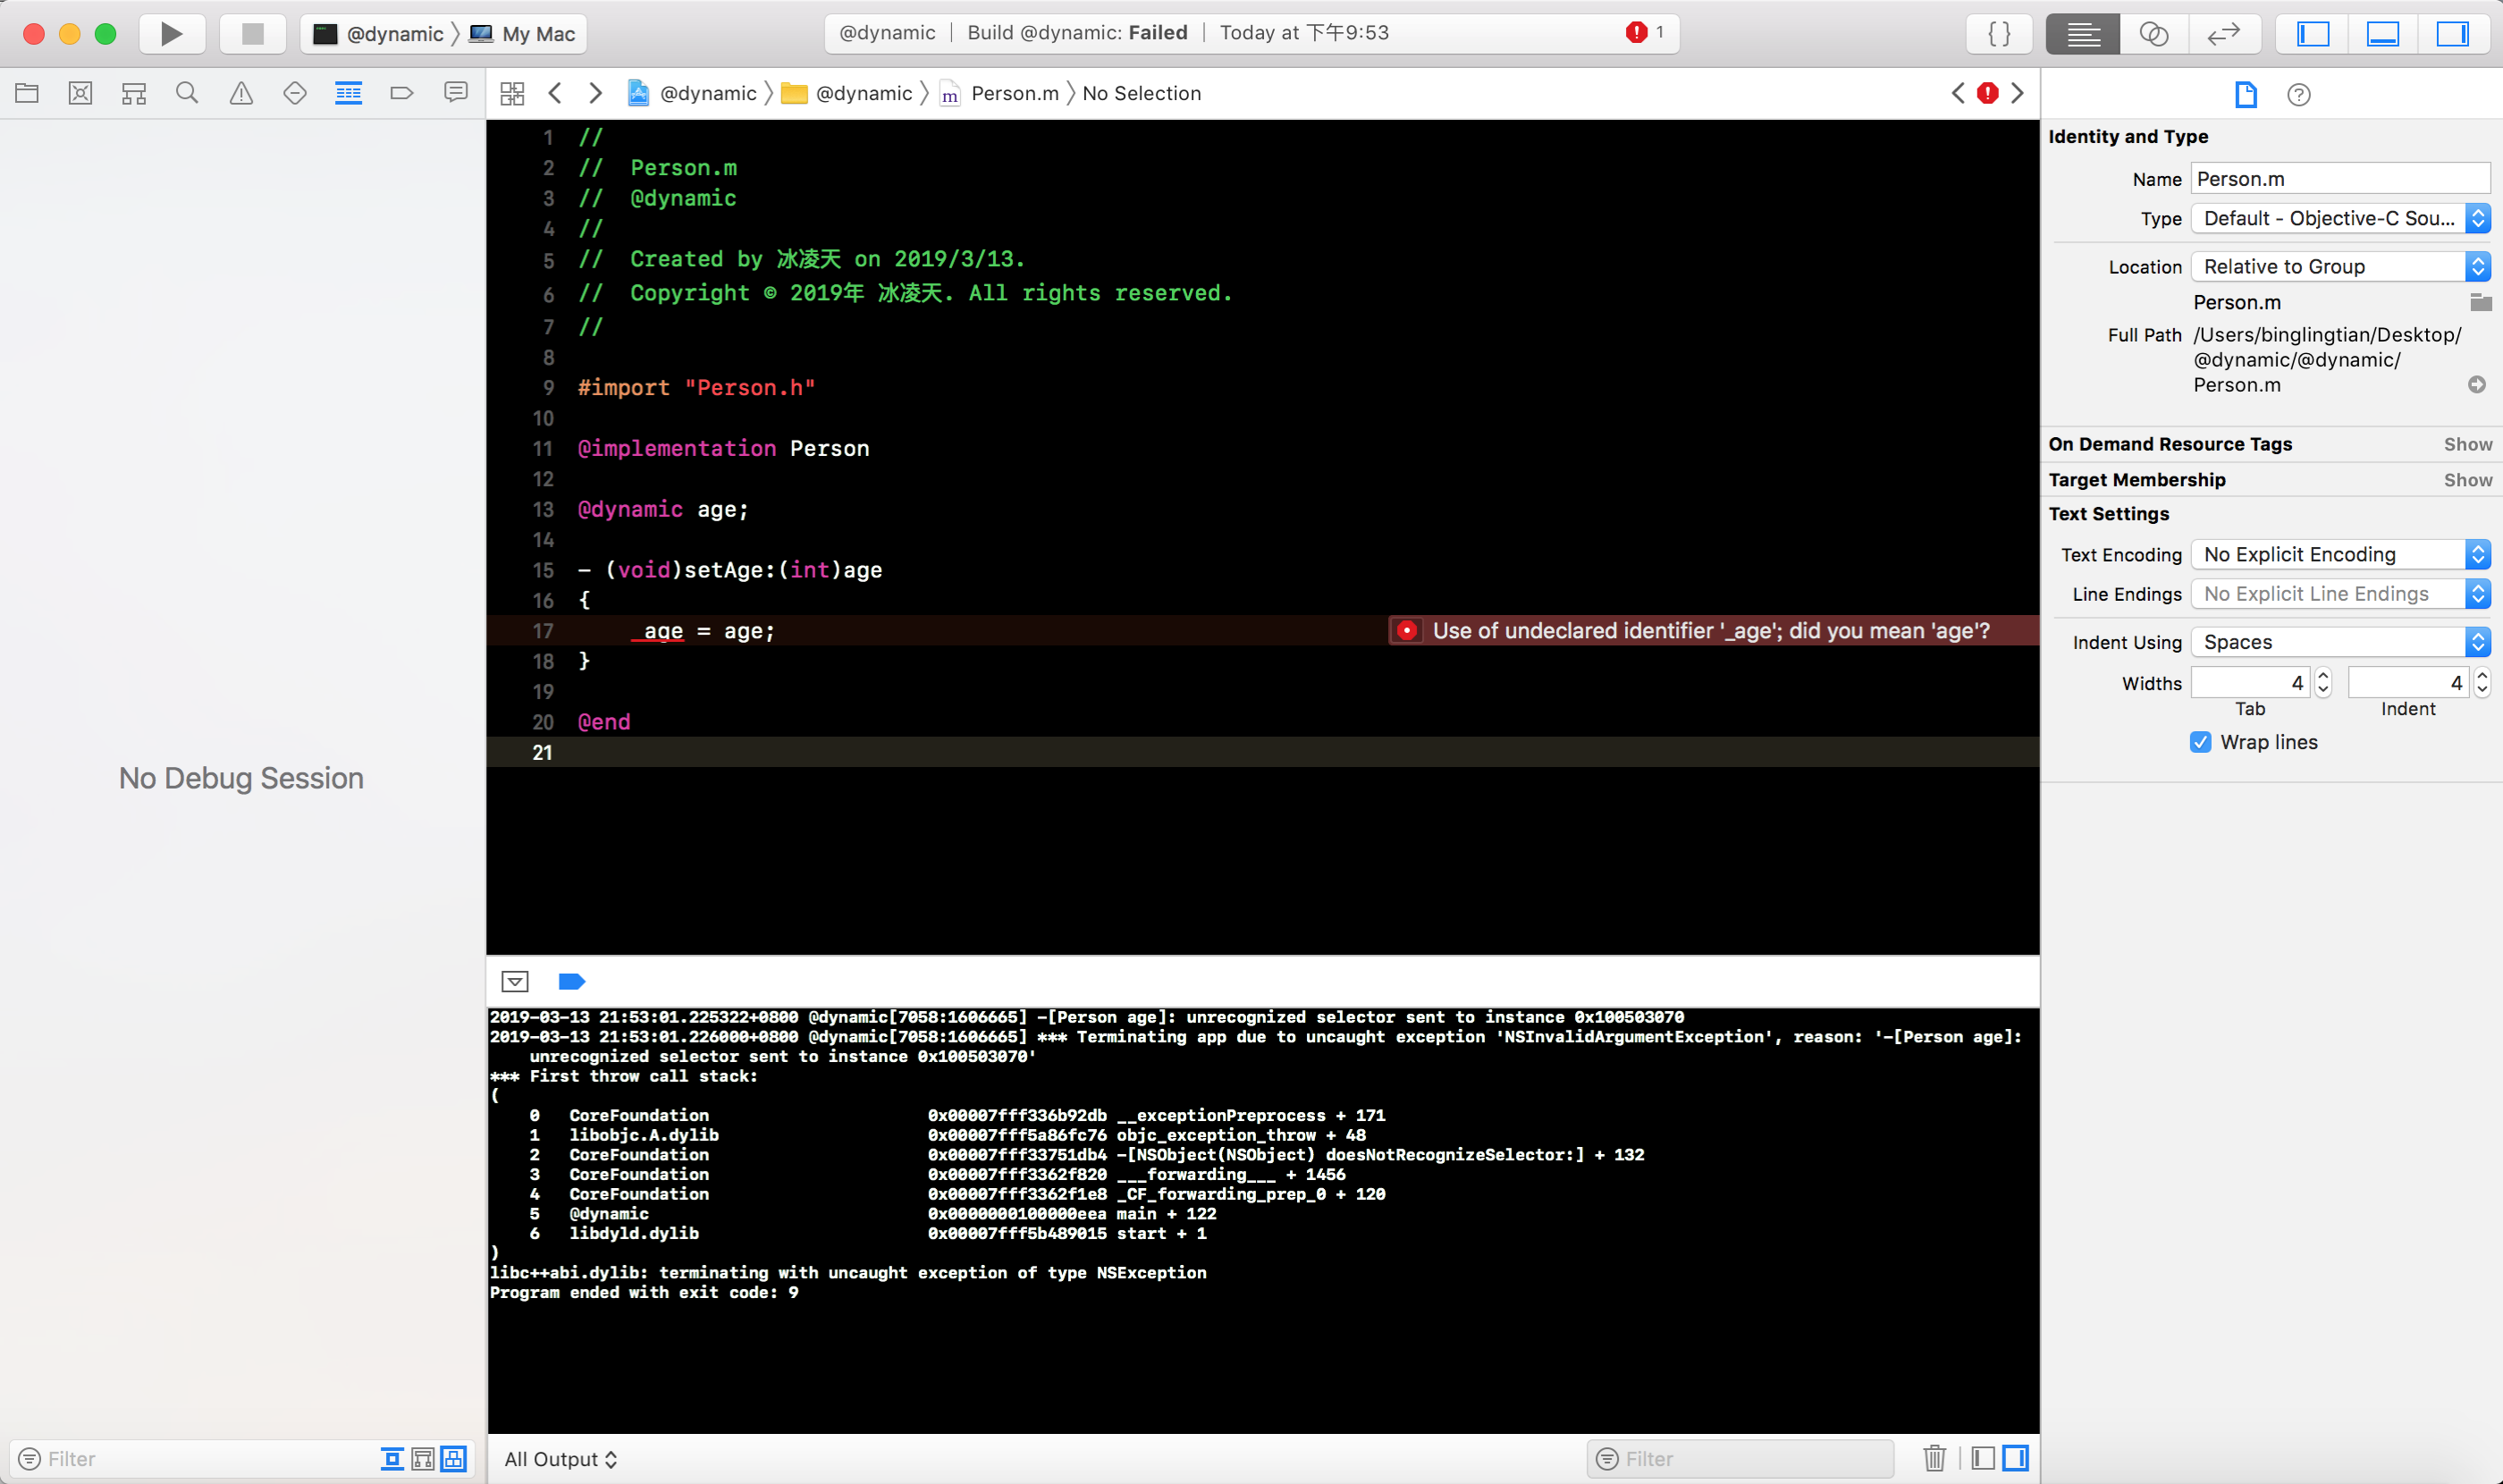Show the Version editor arrows icon
Screen dimensions: 2503x1484
point(2222,33)
